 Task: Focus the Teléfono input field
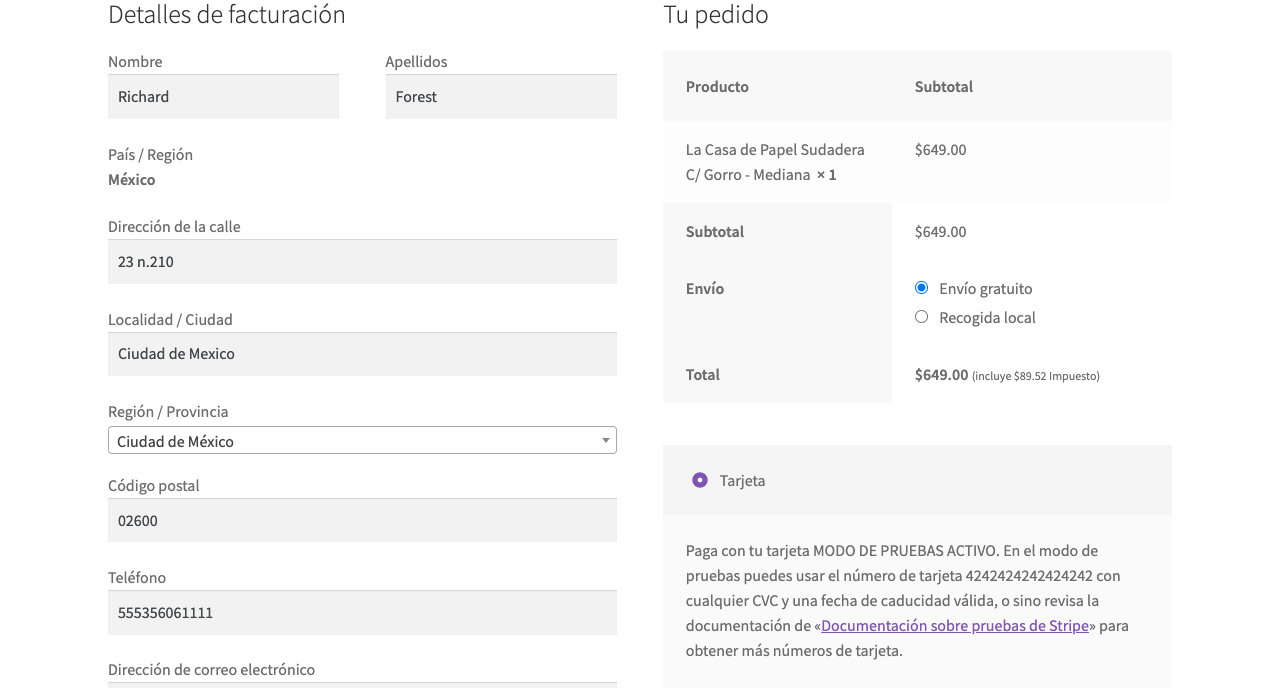coord(362,613)
